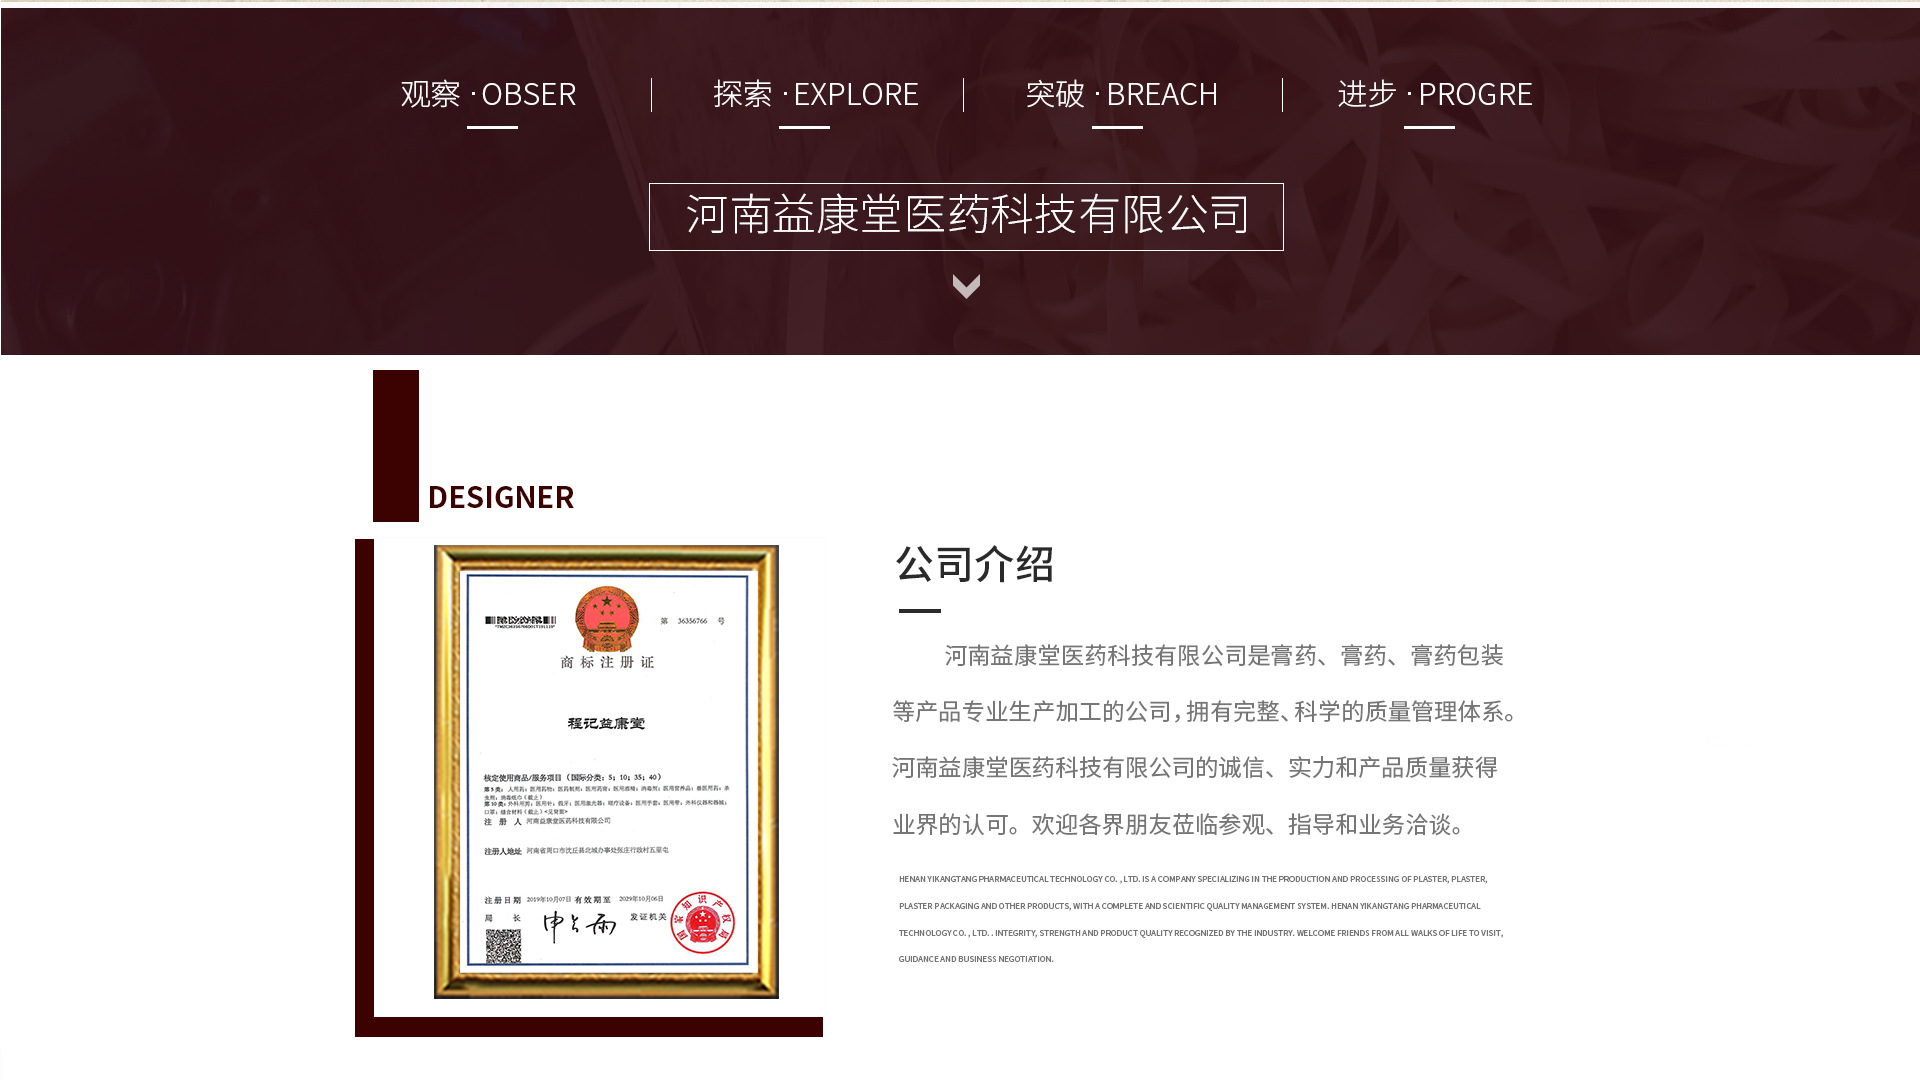Viewport: 1920px width, 1080px height.
Task: Click the red official seal on certificate
Action: pos(703,922)
